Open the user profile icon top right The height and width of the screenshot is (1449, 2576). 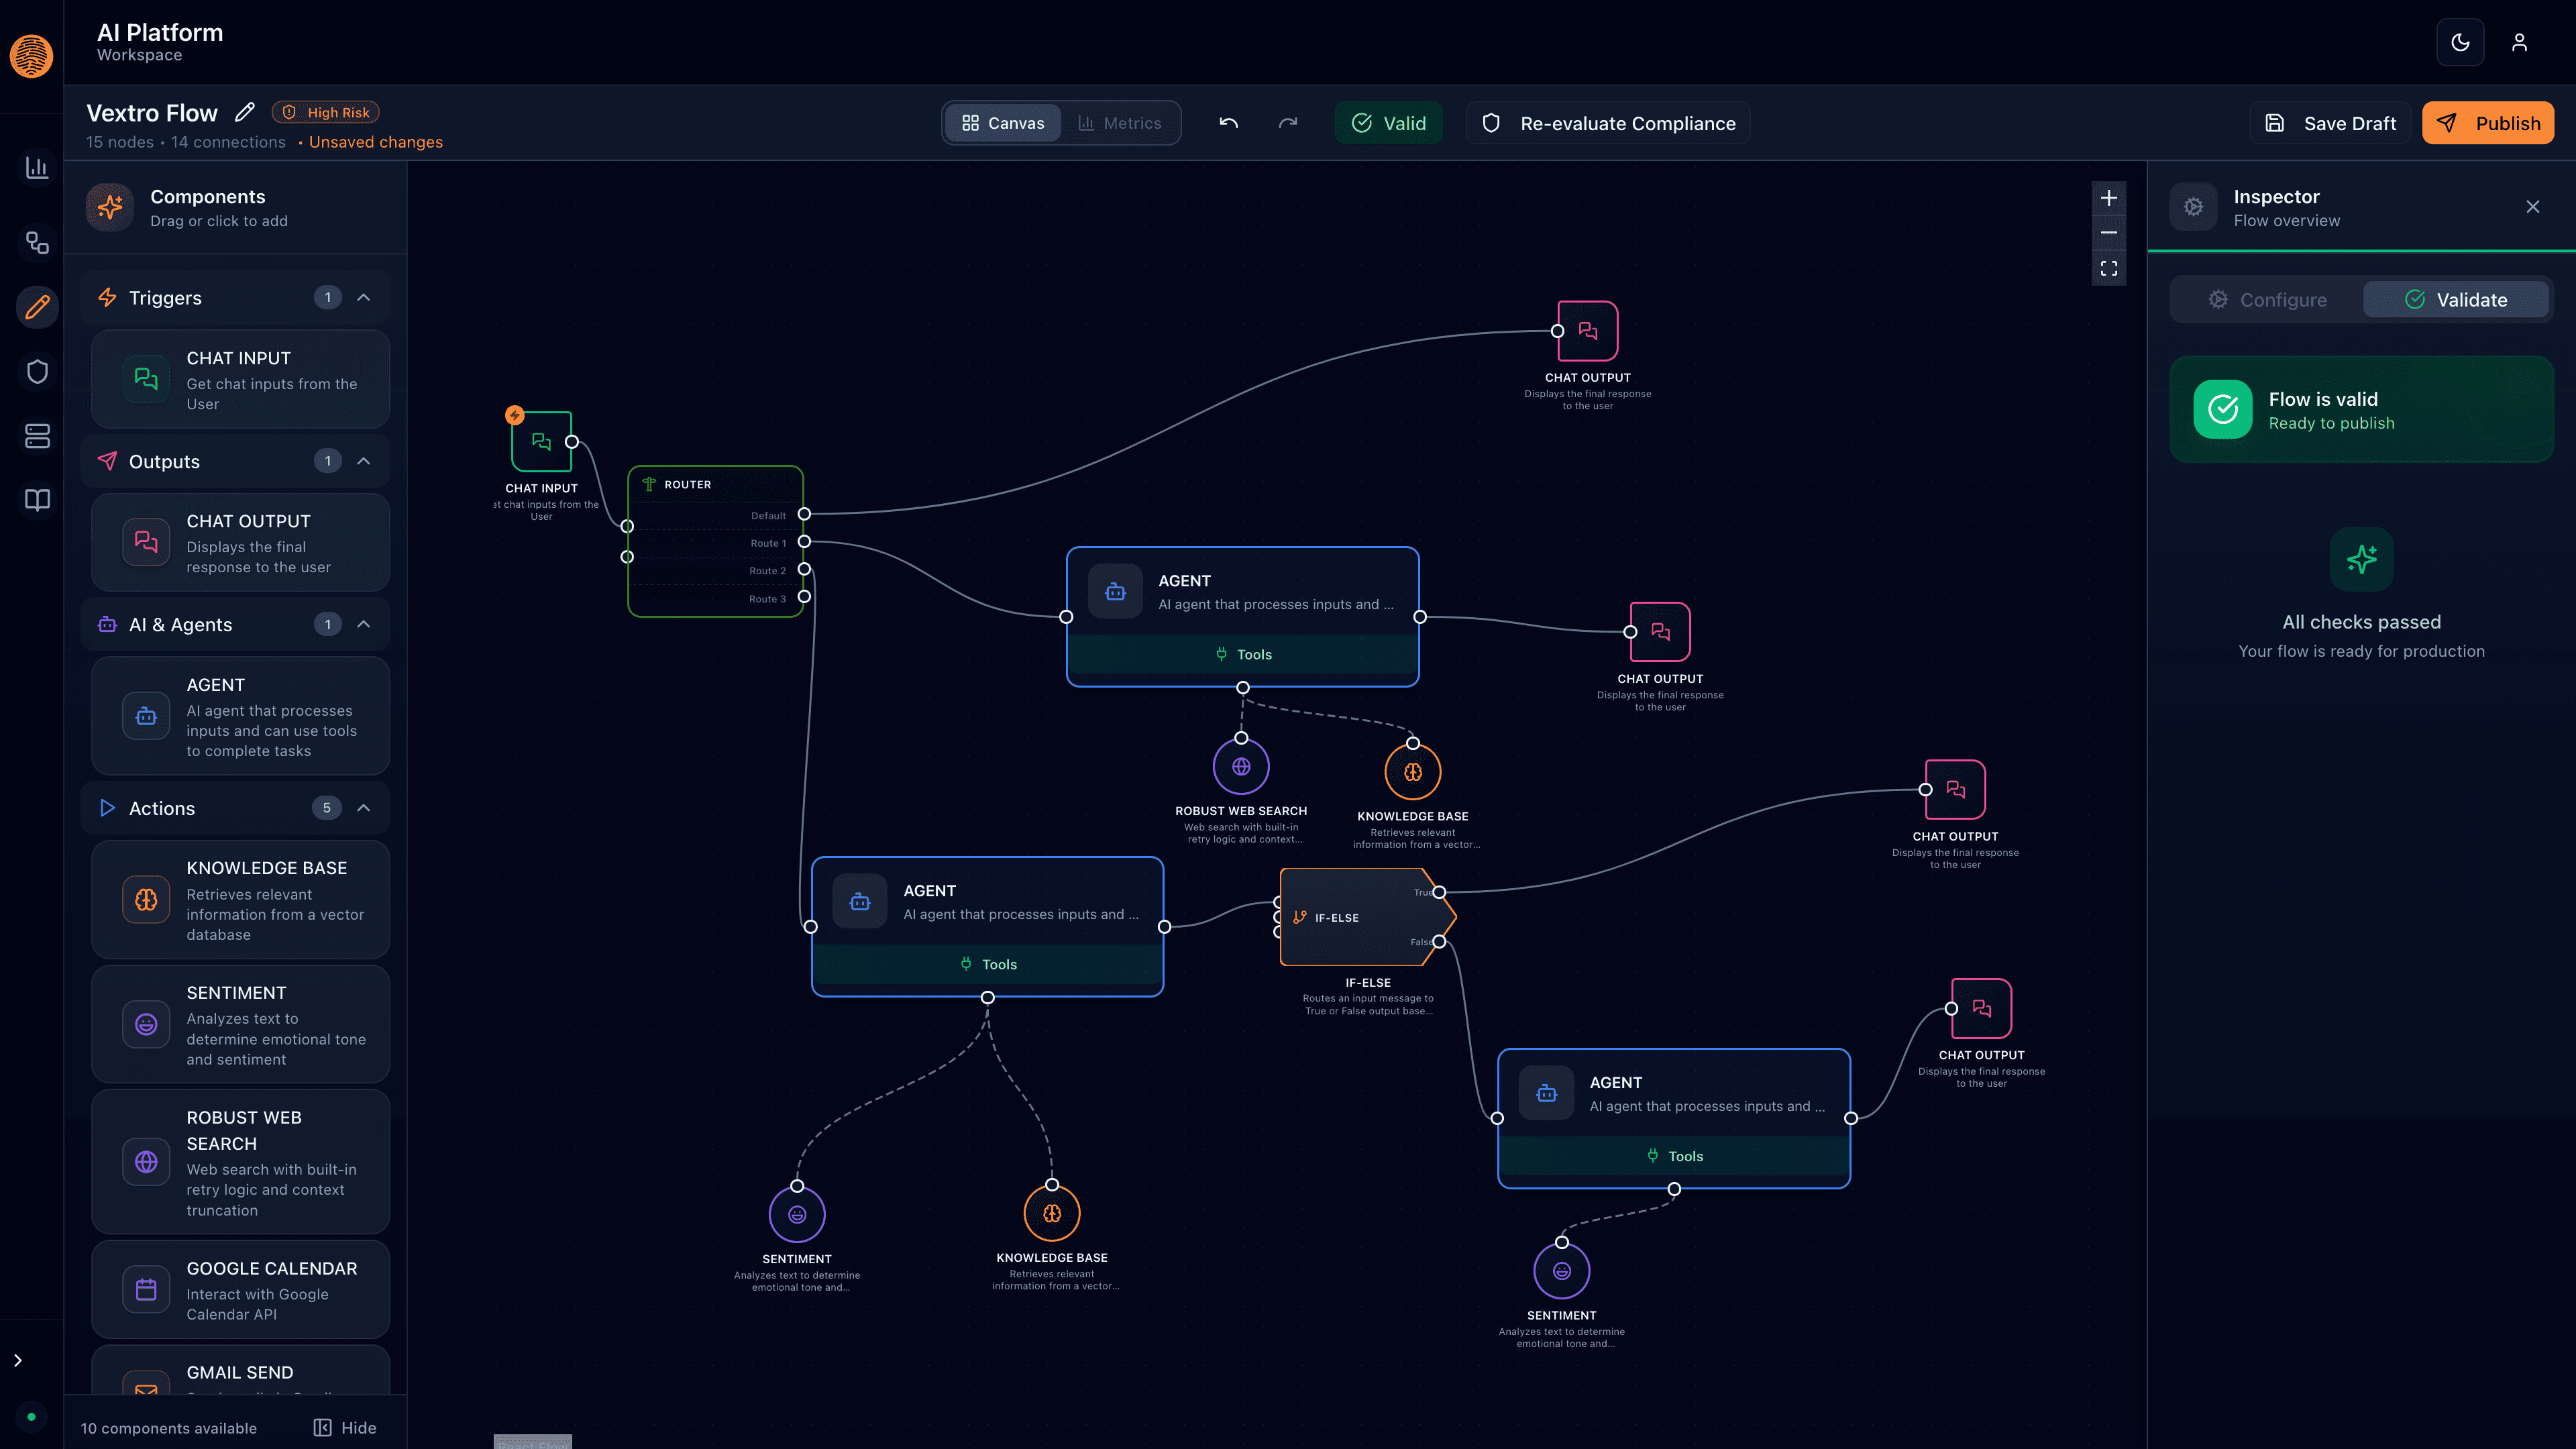pyautogui.click(x=2520, y=42)
